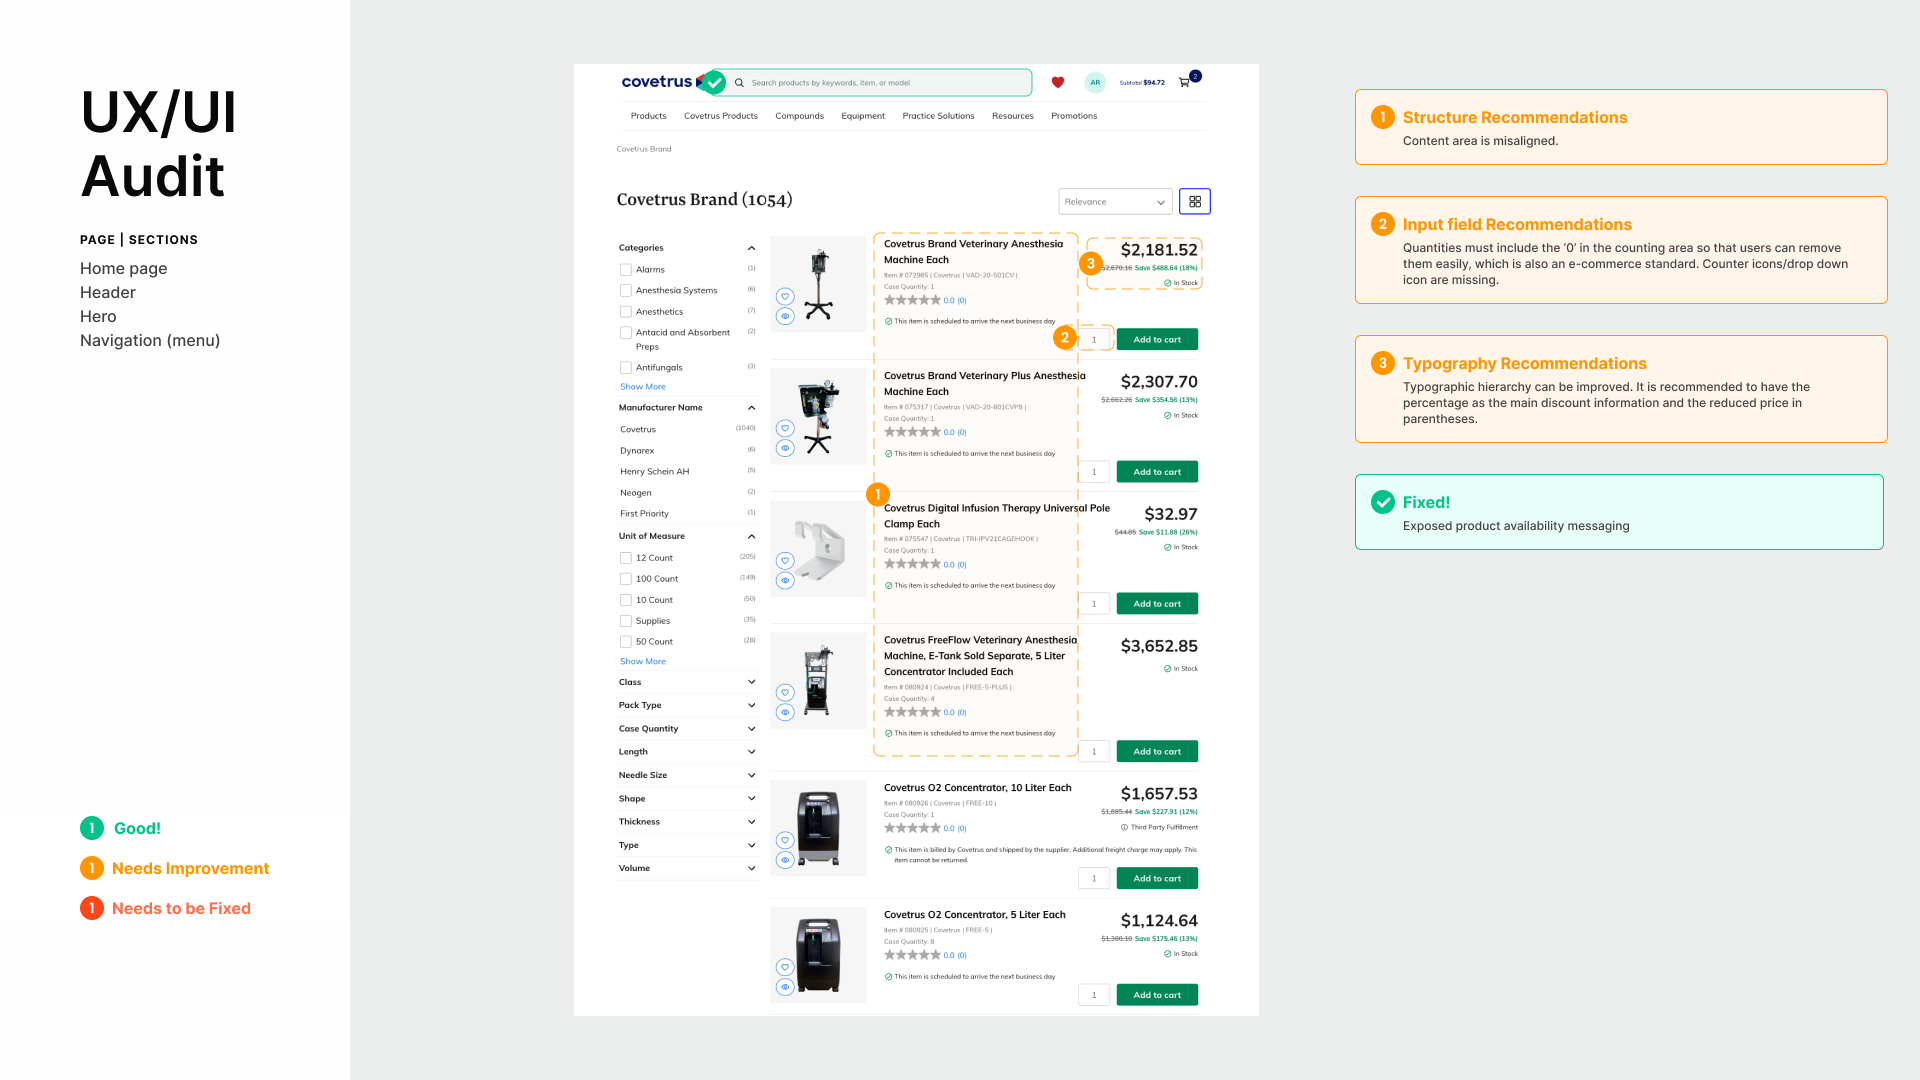Favorite the Veterinary Plus Anesthesia Machine
This screenshot has width=1920, height=1080.
pyautogui.click(x=785, y=428)
